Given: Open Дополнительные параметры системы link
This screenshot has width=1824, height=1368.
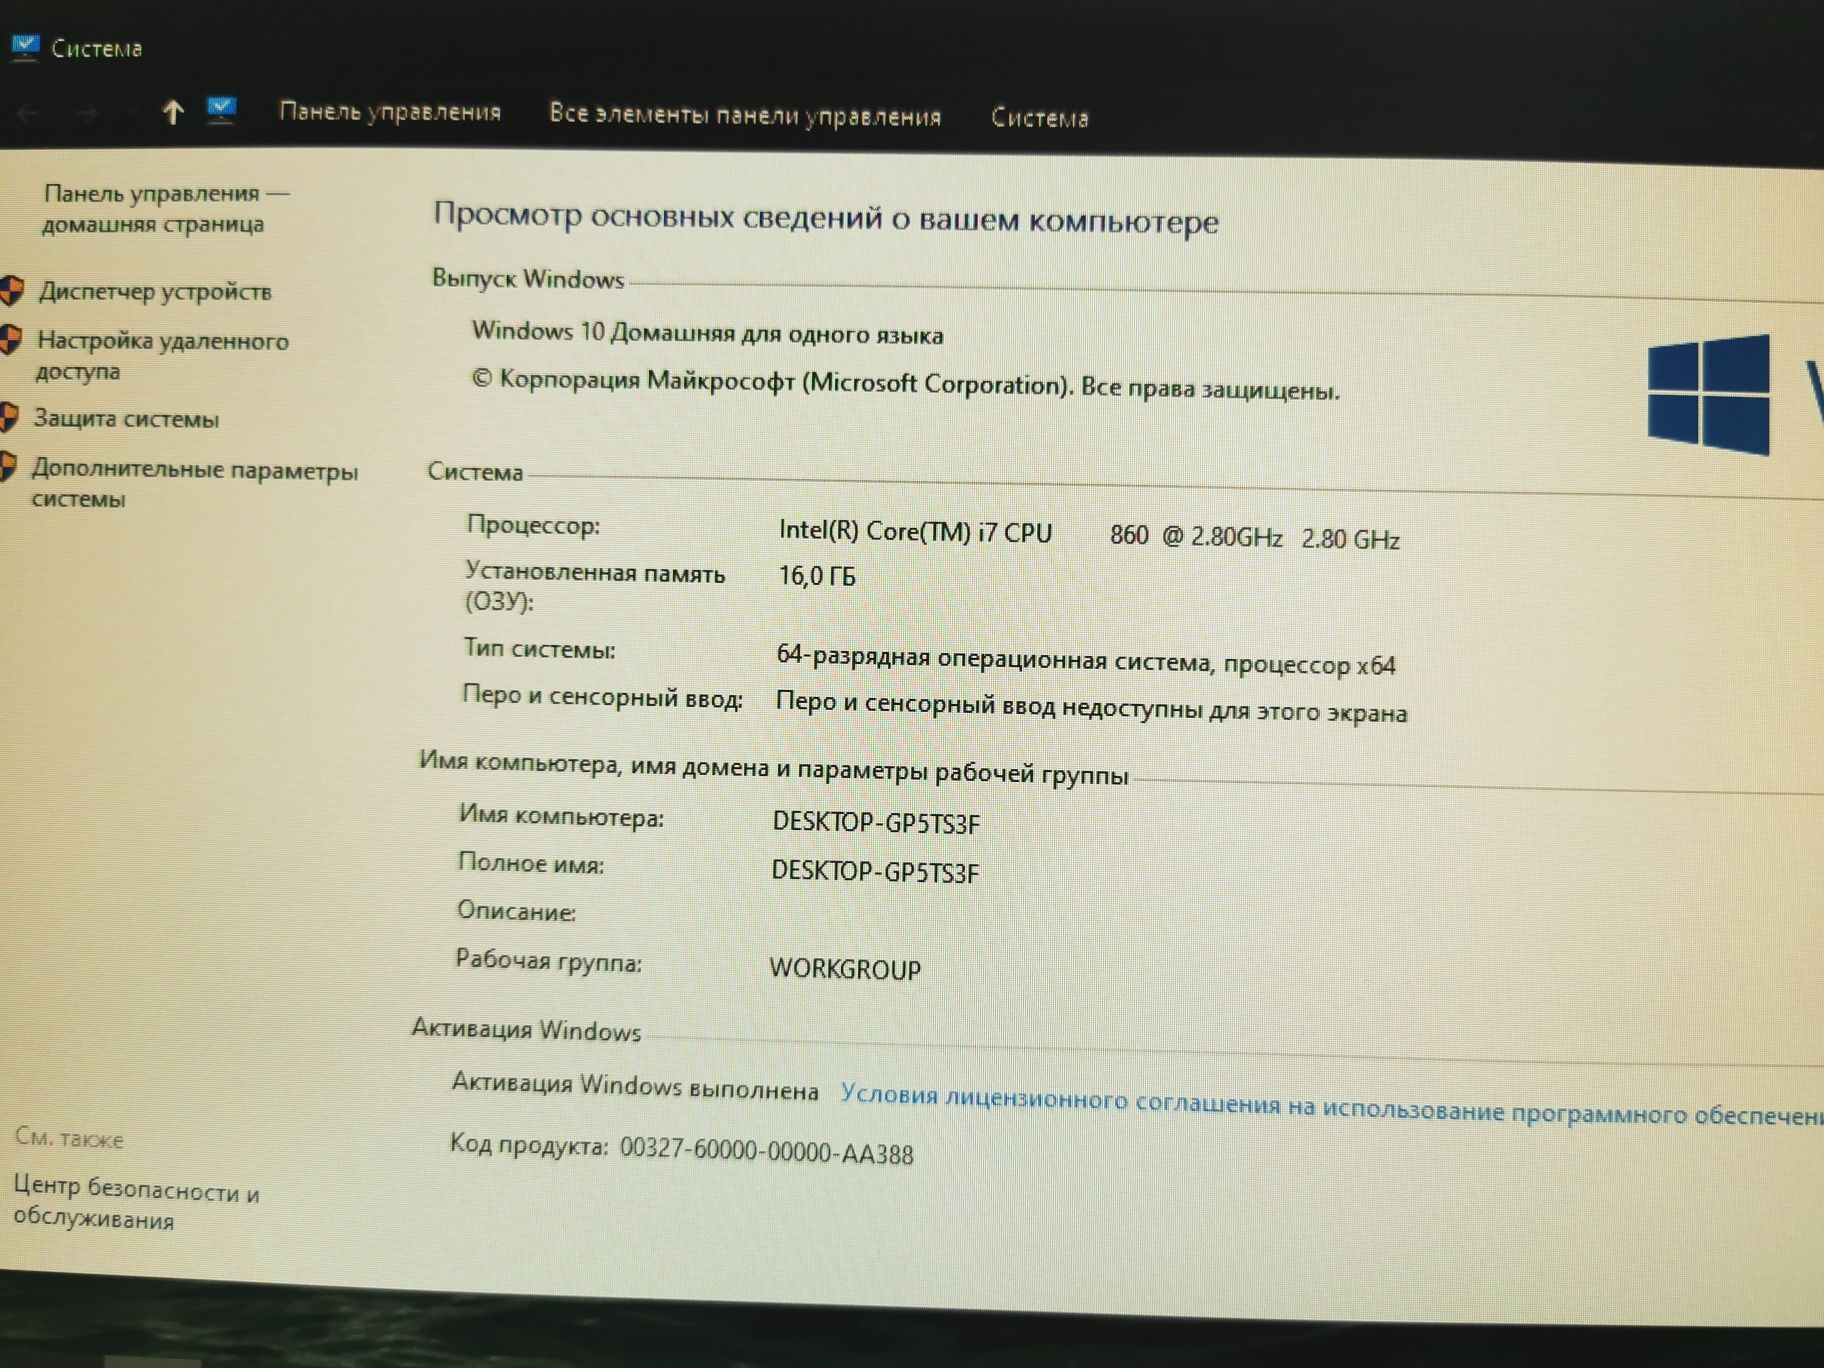Looking at the screenshot, I should click(x=194, y=483).
